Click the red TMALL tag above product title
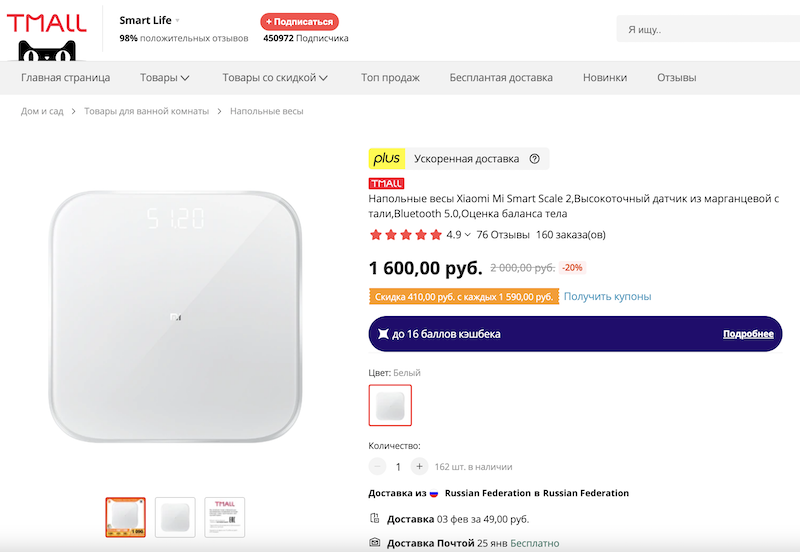The width and height of the screenshot is (800, 552). (x=386, y=184)
